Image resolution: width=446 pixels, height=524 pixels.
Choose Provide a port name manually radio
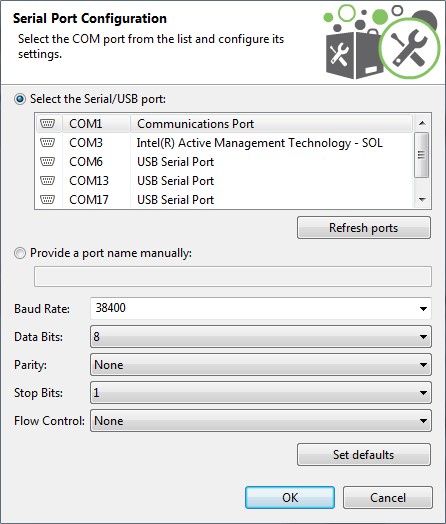(20, 253)
